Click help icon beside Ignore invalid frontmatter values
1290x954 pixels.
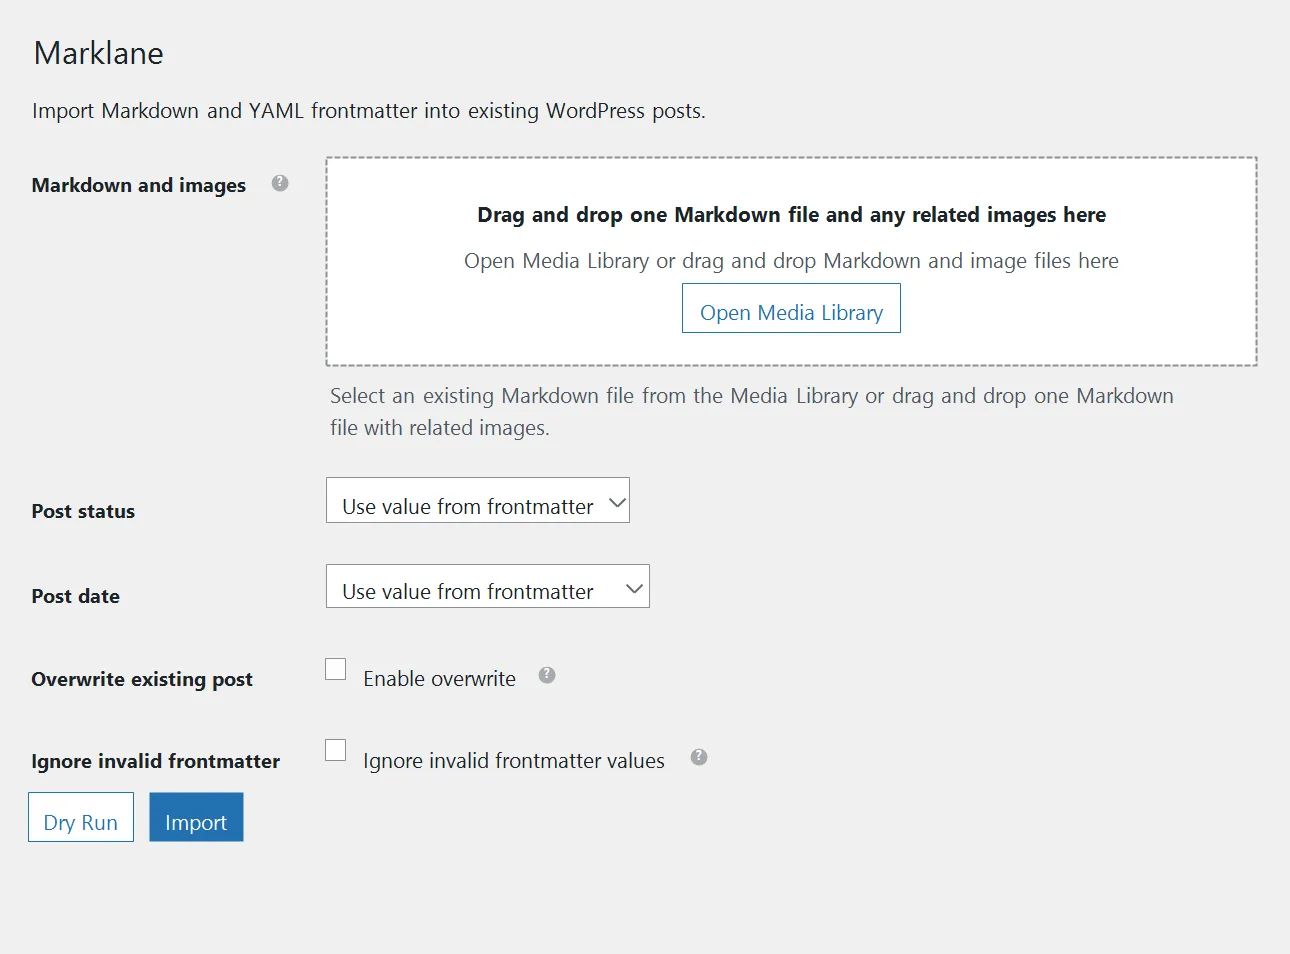pos(699,757)
